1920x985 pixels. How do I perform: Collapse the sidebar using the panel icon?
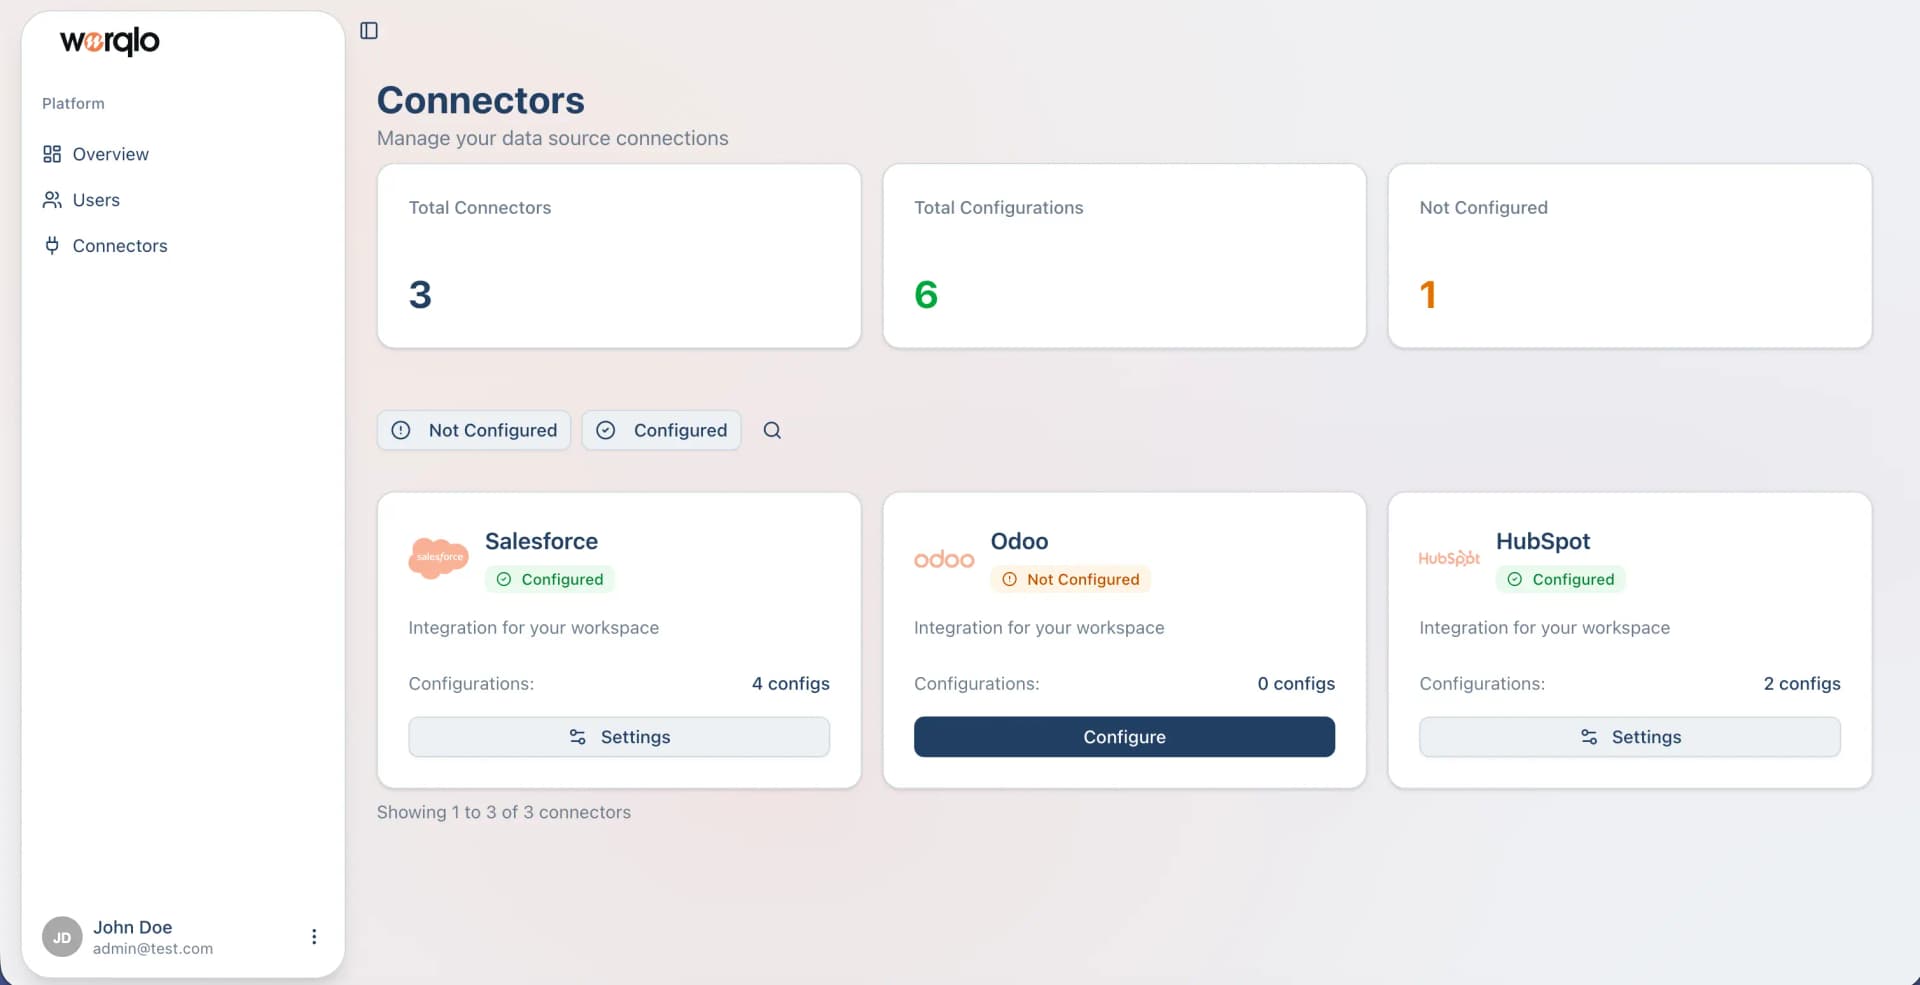pyautogui.click(x=368, y=30)
